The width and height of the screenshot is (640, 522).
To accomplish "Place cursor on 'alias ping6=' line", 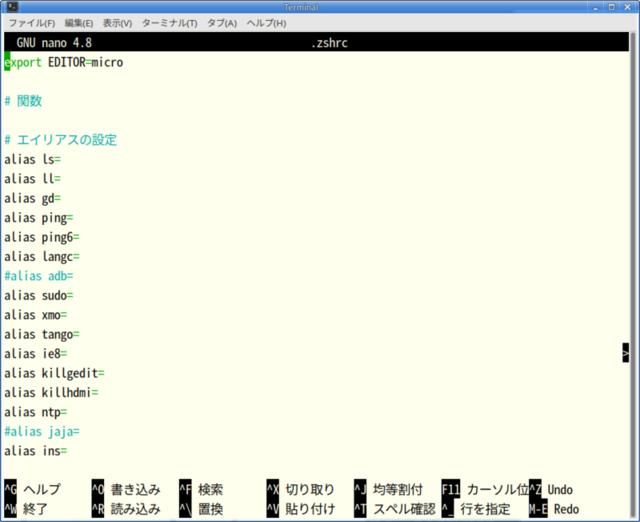I will (x=42, y=237).
